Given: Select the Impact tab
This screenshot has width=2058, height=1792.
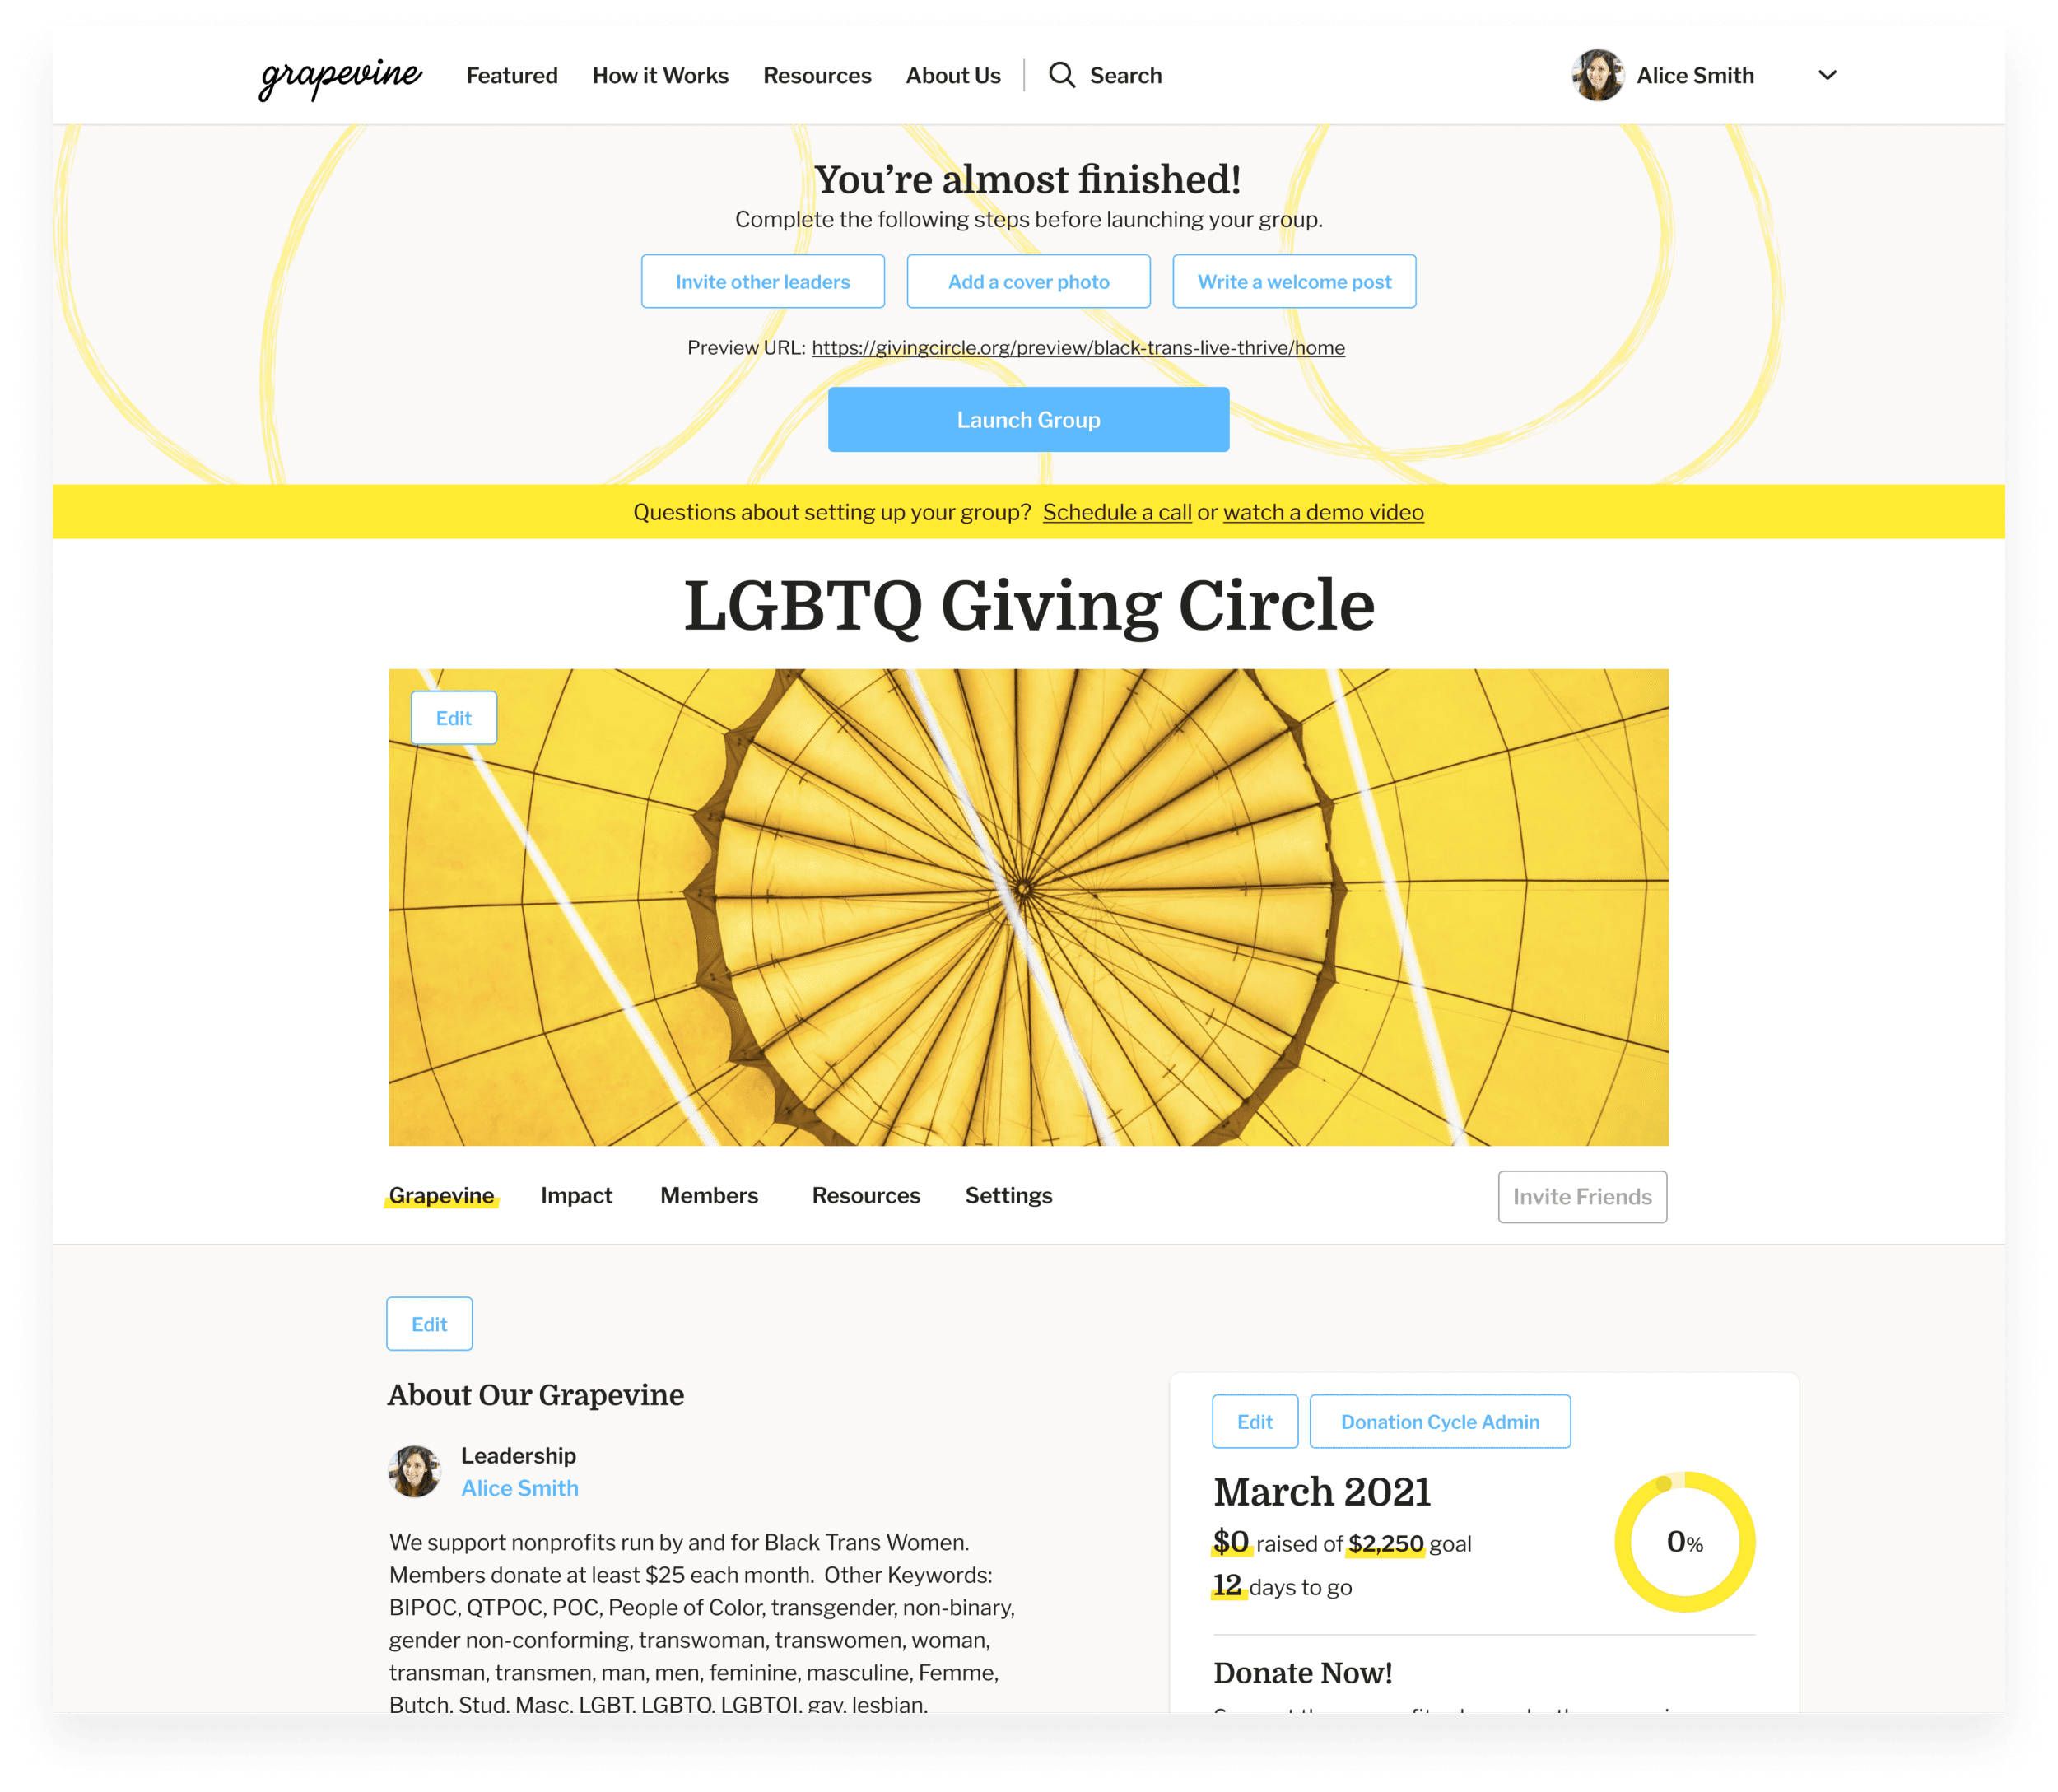Looking at the screenshot, I should coord(574,1195).
